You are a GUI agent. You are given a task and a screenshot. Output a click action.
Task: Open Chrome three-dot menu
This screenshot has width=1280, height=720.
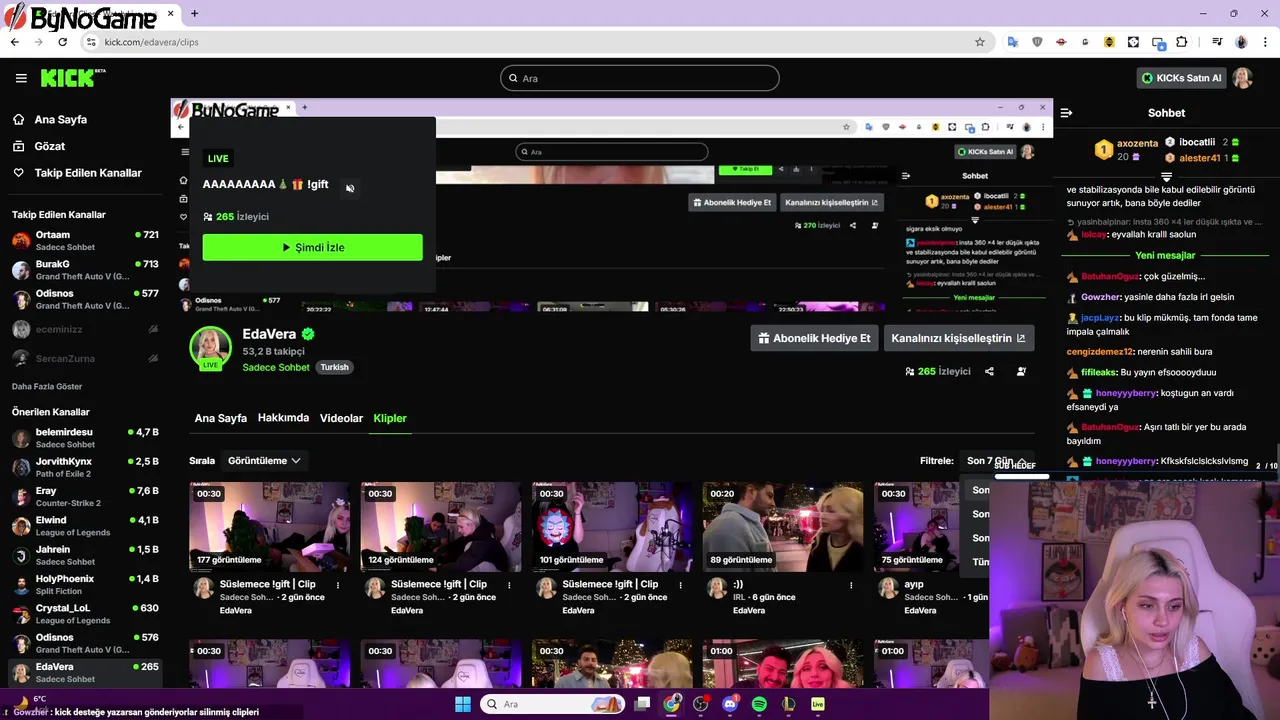point(1265,42)
